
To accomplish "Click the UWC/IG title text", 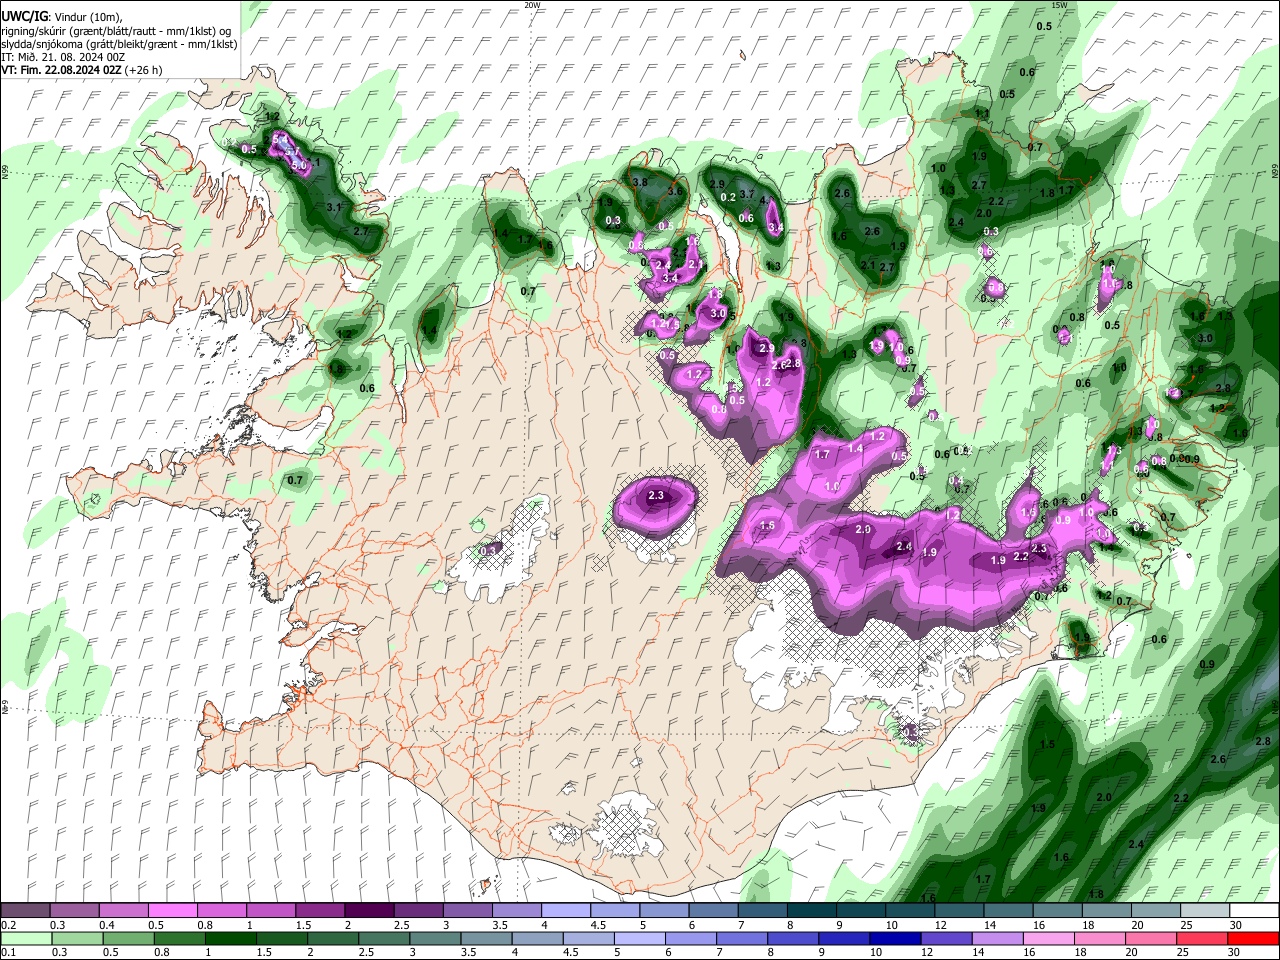I will (x=23, y=15).
